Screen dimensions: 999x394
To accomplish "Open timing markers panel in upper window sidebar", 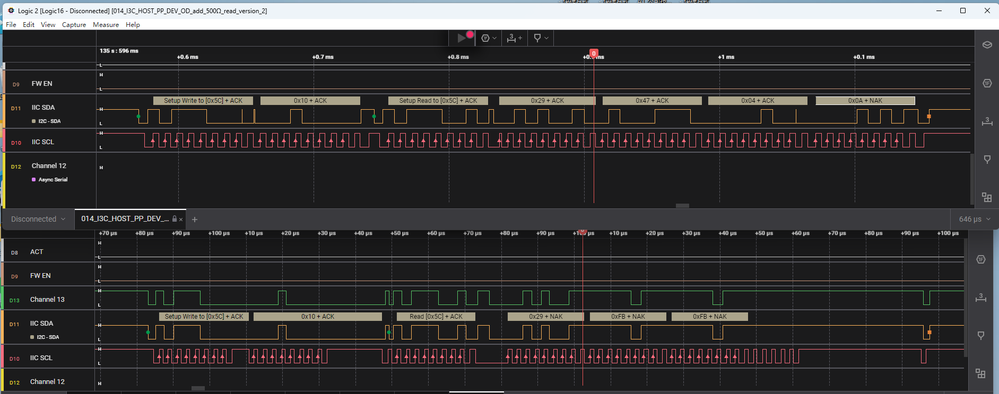I will point(987,159).
